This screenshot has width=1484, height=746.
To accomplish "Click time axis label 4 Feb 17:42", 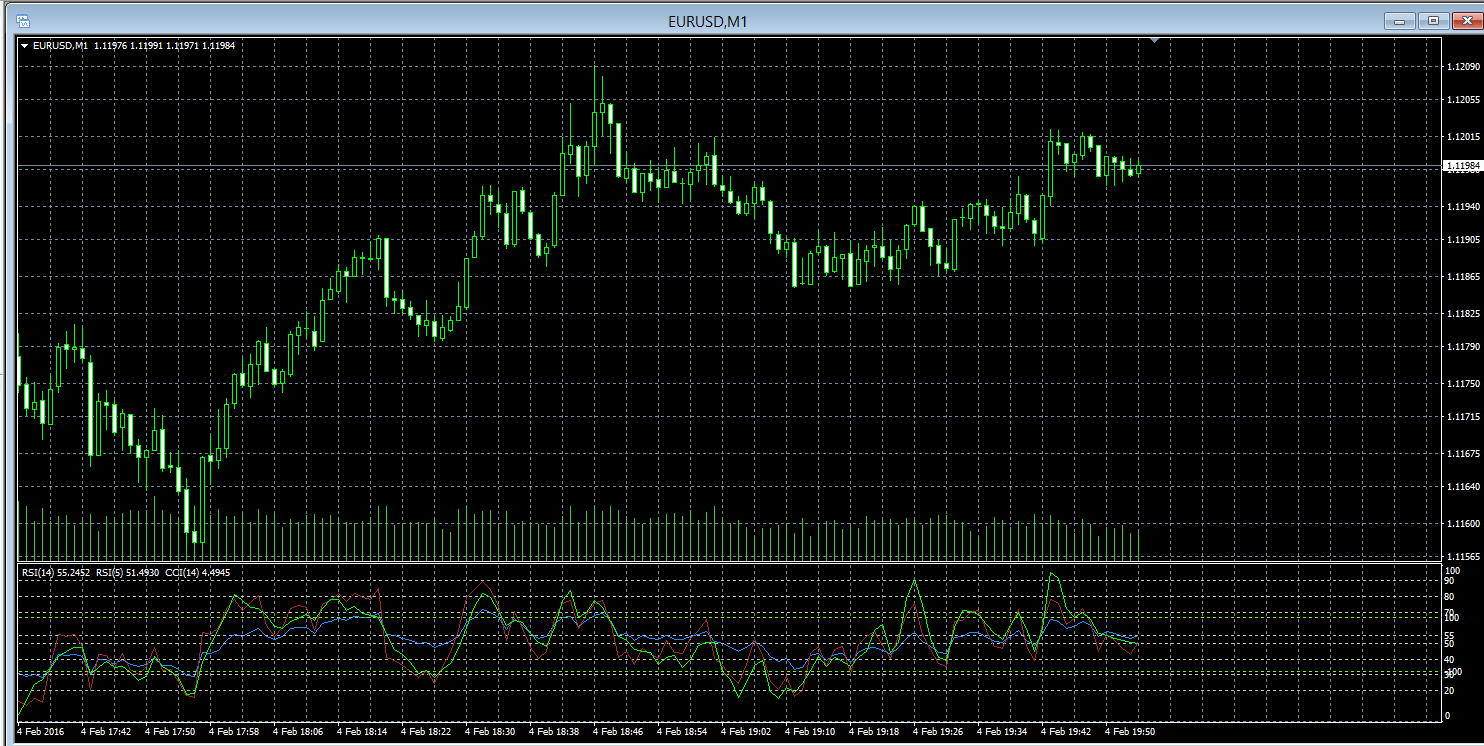I will point(108,733).
